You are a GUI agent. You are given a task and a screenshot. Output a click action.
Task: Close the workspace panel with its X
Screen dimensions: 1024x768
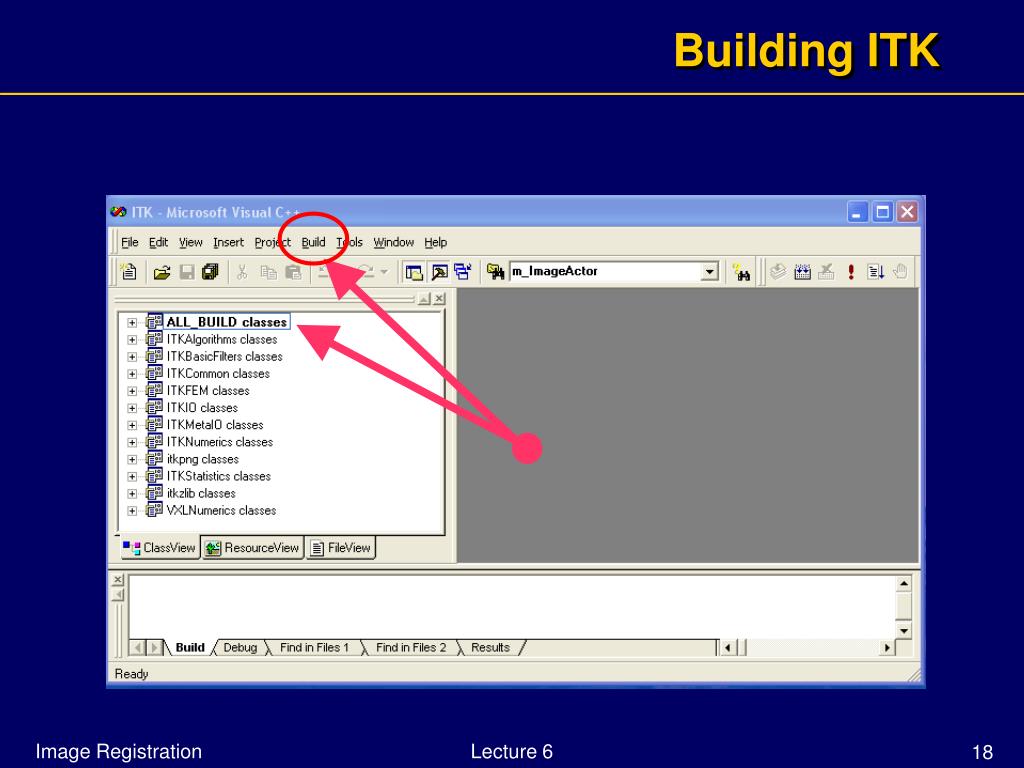440,298
